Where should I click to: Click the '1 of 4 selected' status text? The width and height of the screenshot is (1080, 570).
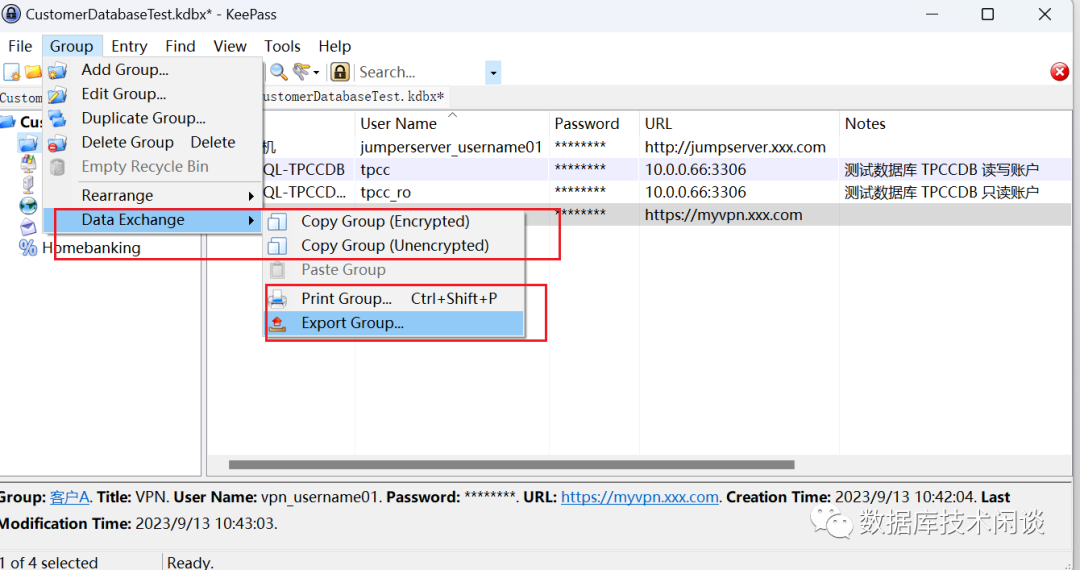tap(50, 562)
